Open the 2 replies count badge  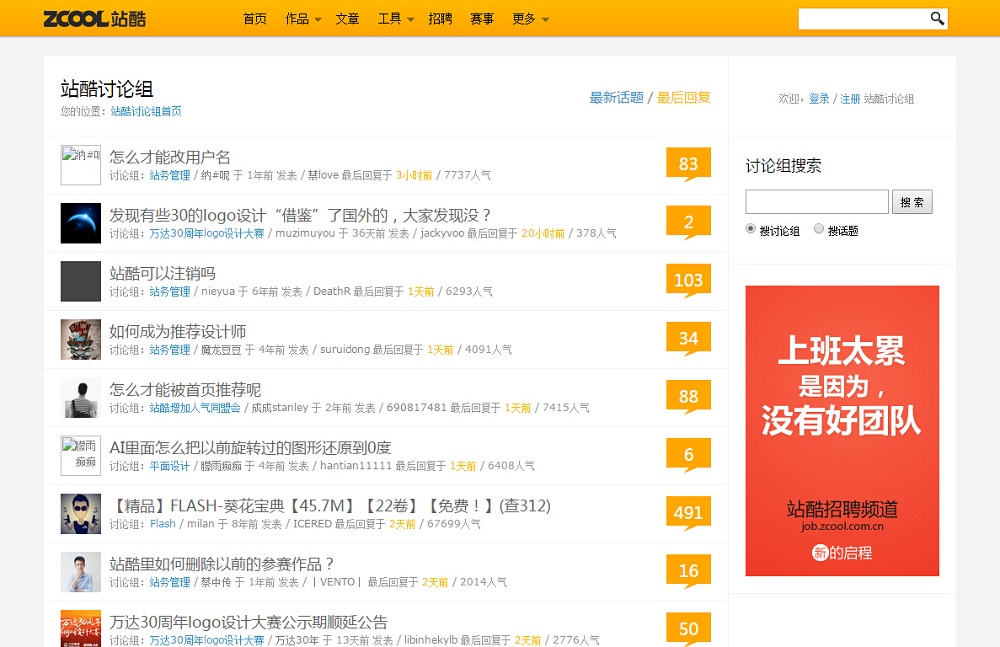pyautogui.click(x=688, y=222)
